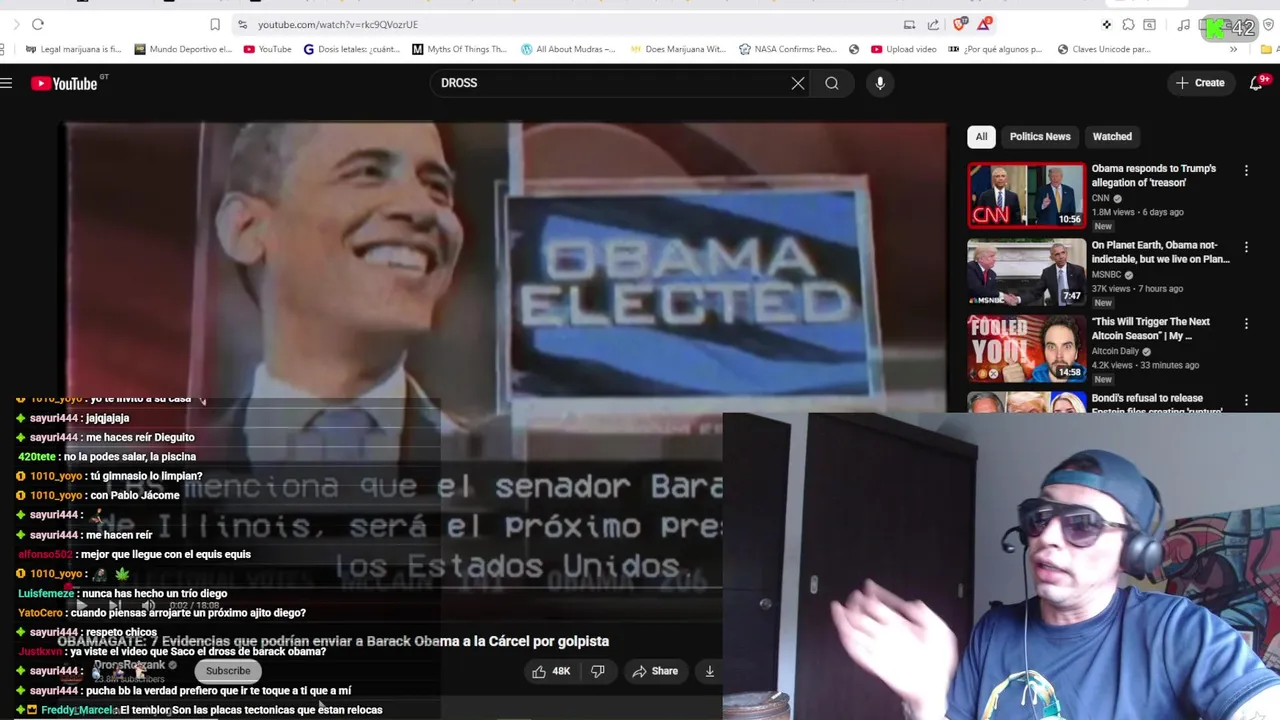Image resolution: width=1280 pixels, height=720 pixels.
Task: Select the All filter chip
Action: (981, 137)
